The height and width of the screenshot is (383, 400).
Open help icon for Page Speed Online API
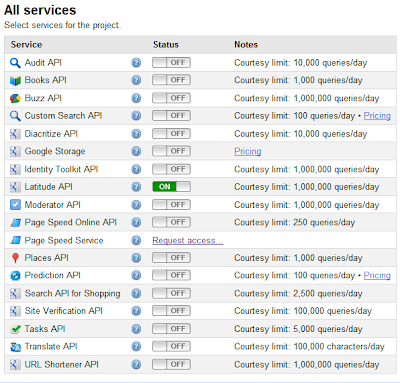point(136,222)
